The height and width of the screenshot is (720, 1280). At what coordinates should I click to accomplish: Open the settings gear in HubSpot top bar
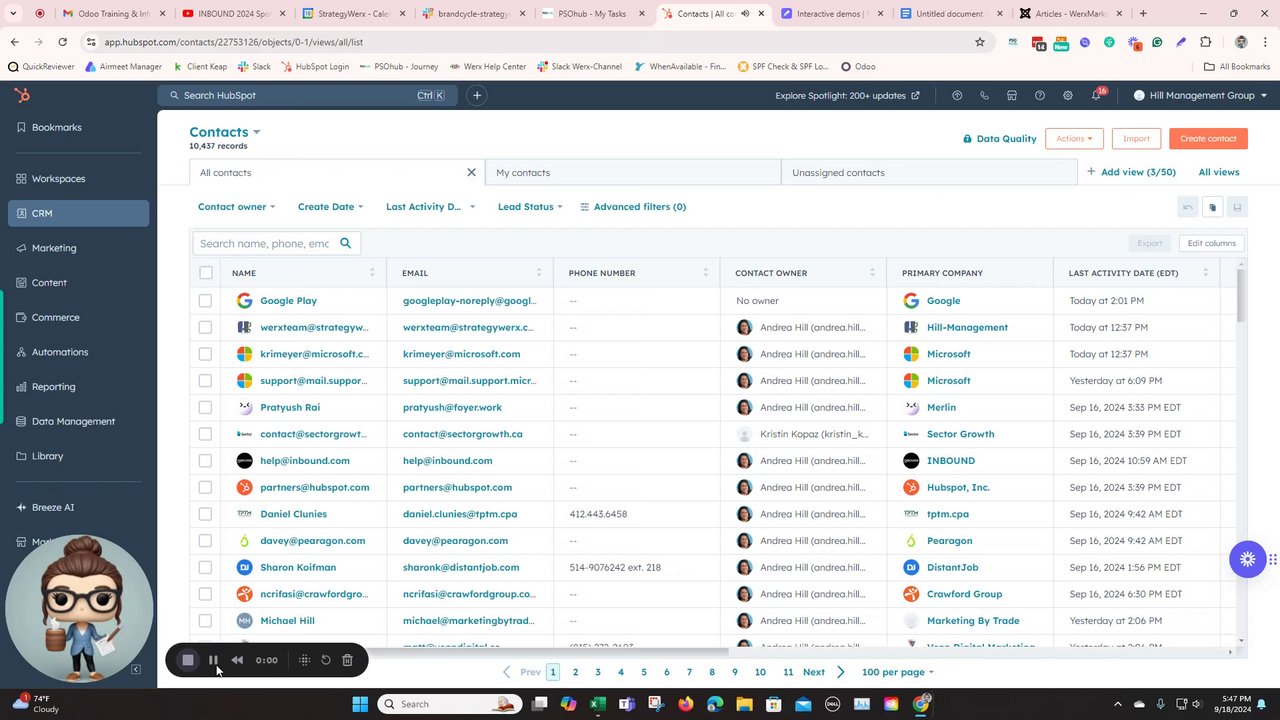coord(1068,95)
